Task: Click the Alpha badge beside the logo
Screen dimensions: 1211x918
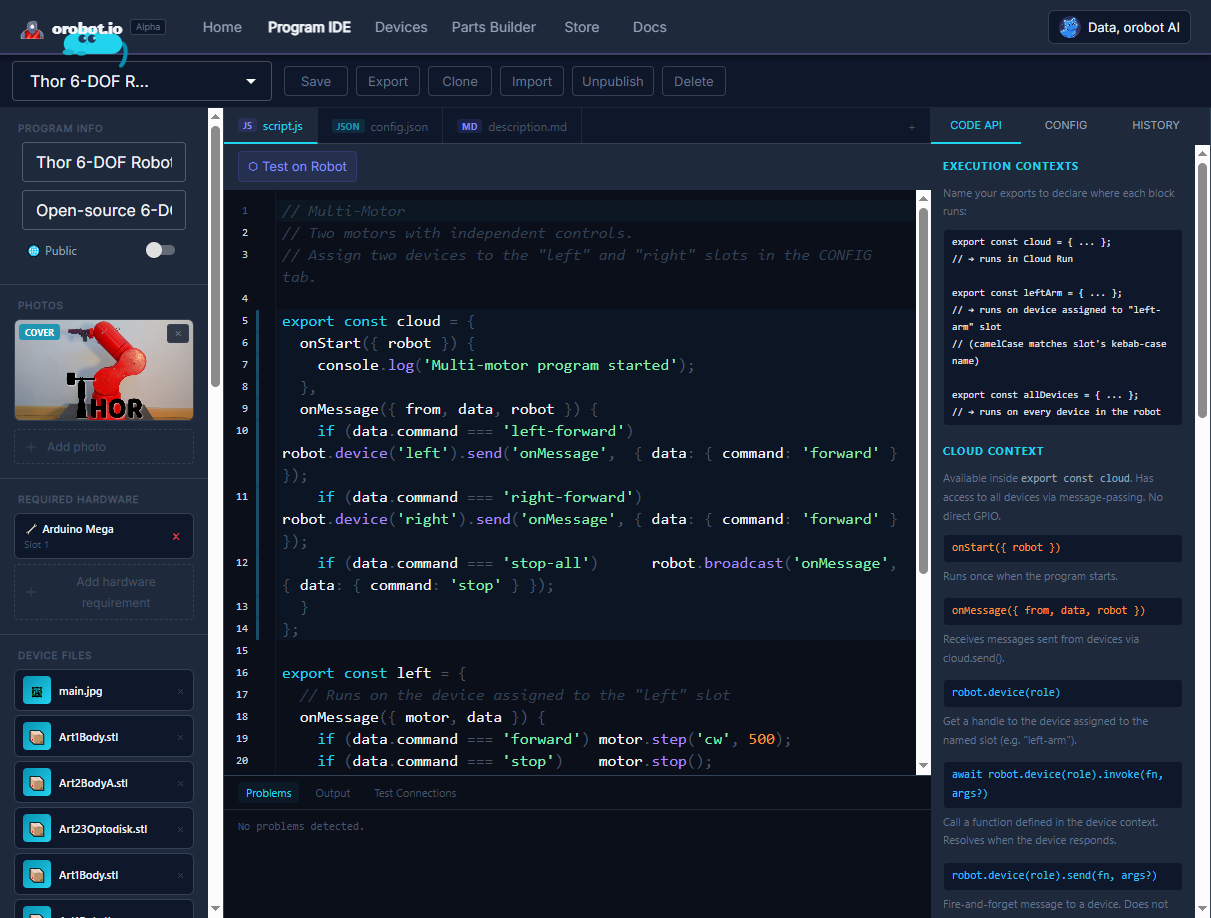Action: 148,27
